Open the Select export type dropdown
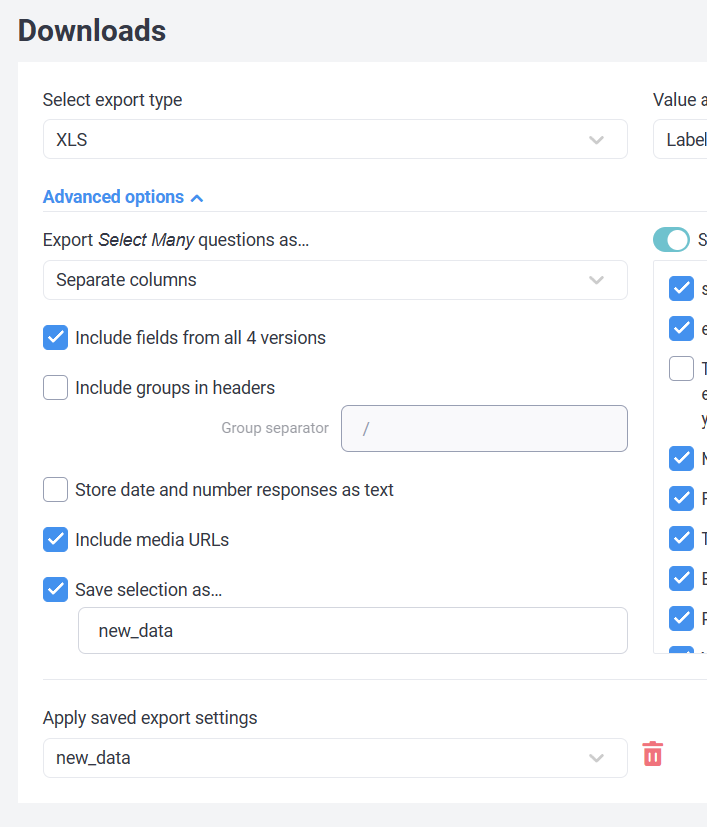Image resolution: width=707 pixels, height=827 pixels. coord(320,140)
